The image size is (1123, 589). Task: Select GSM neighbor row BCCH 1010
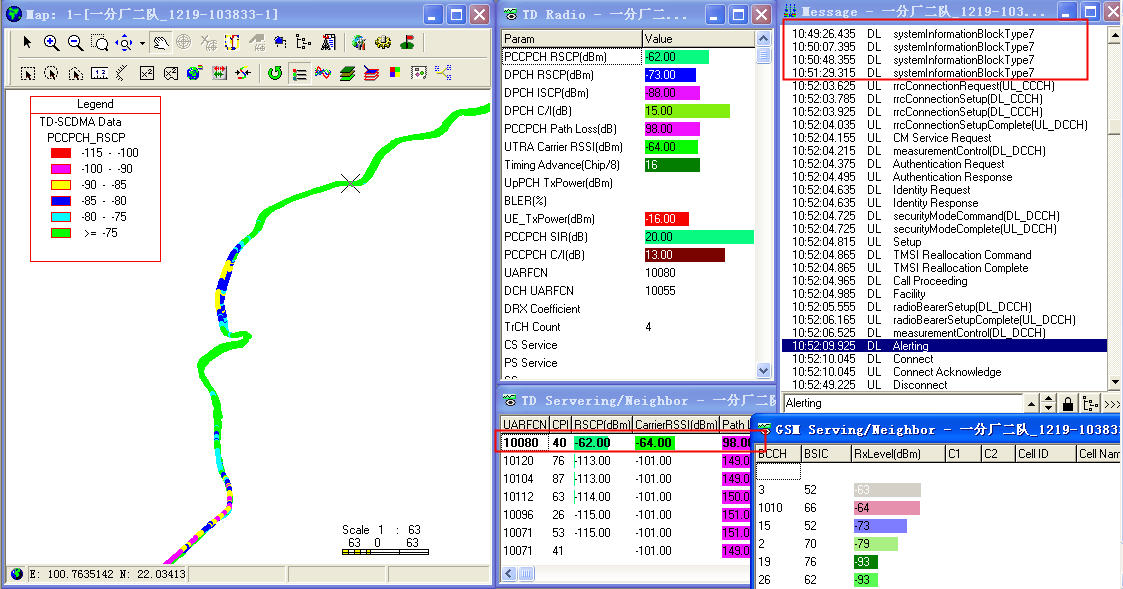click(938, 508)
